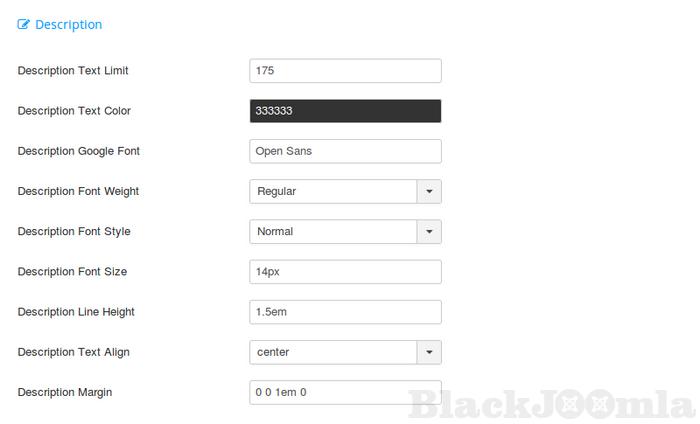Click the Description Font Weight label
This screenshot has width=700, height=424.
coord(78,191)
